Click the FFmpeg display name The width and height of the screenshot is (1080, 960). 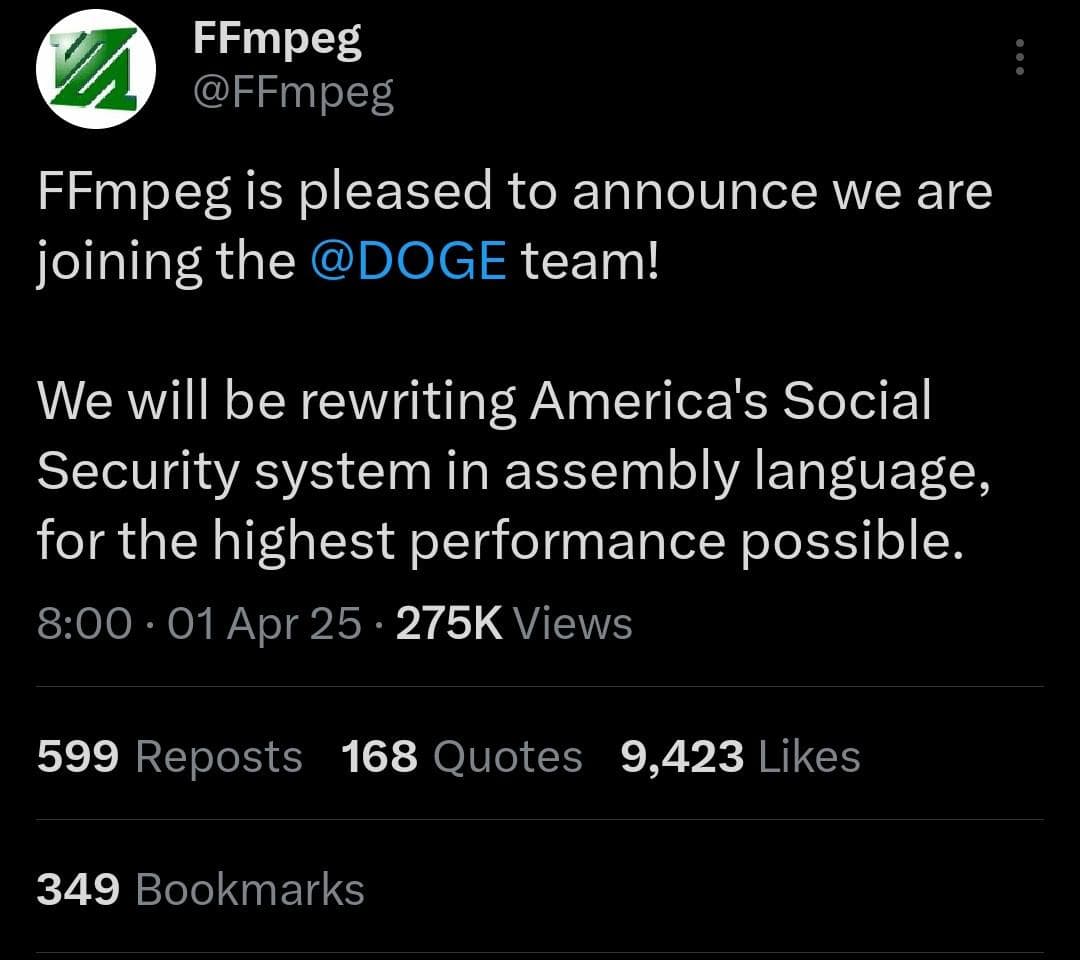pyautogui.click(x=277, y=40)
